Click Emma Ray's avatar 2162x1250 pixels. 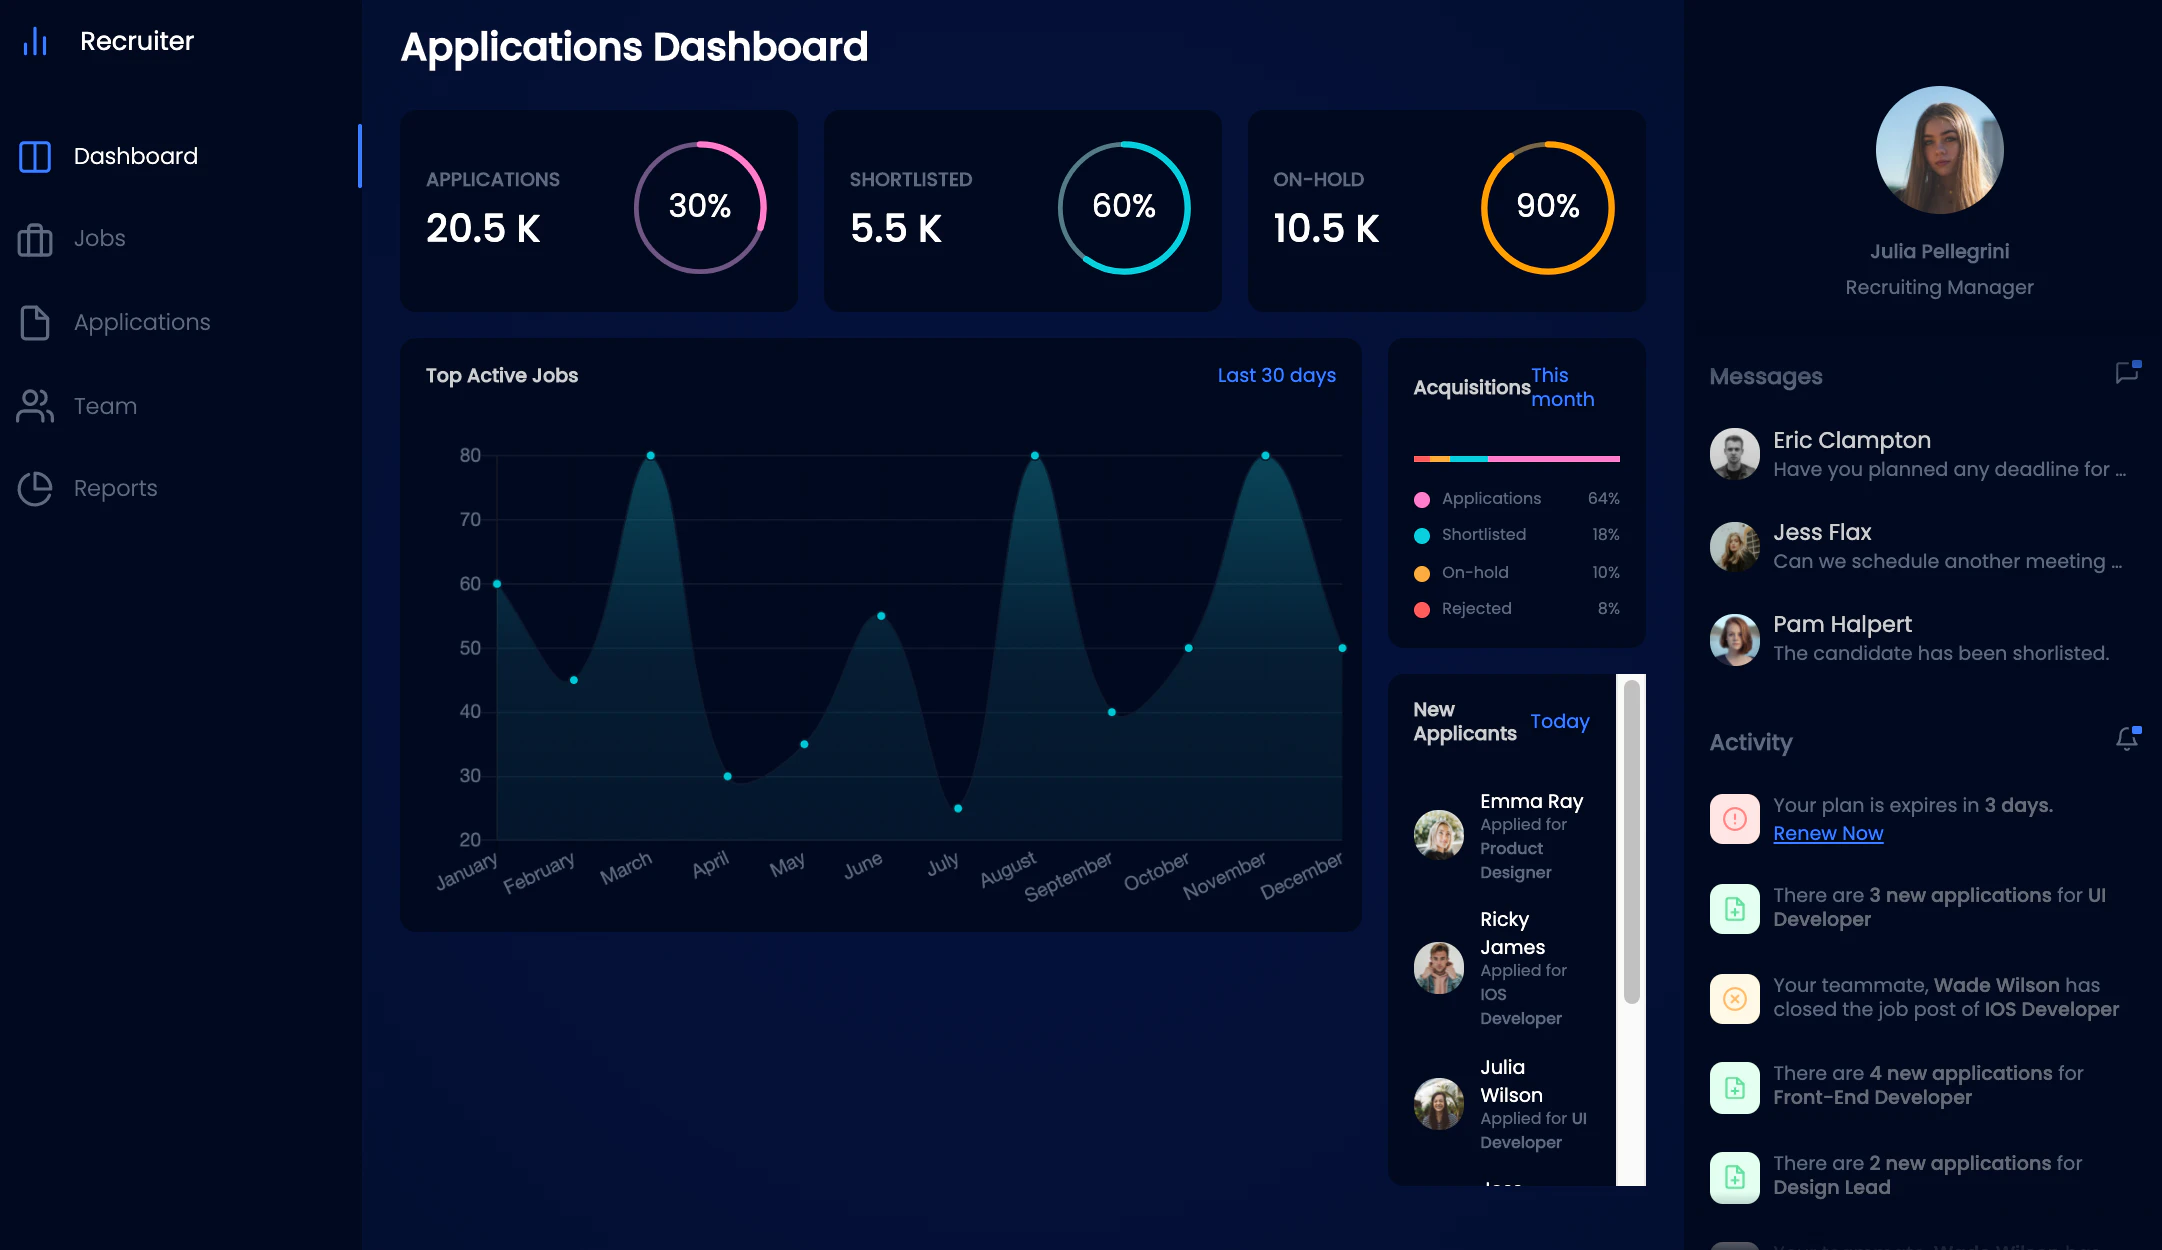[1438, 835]
